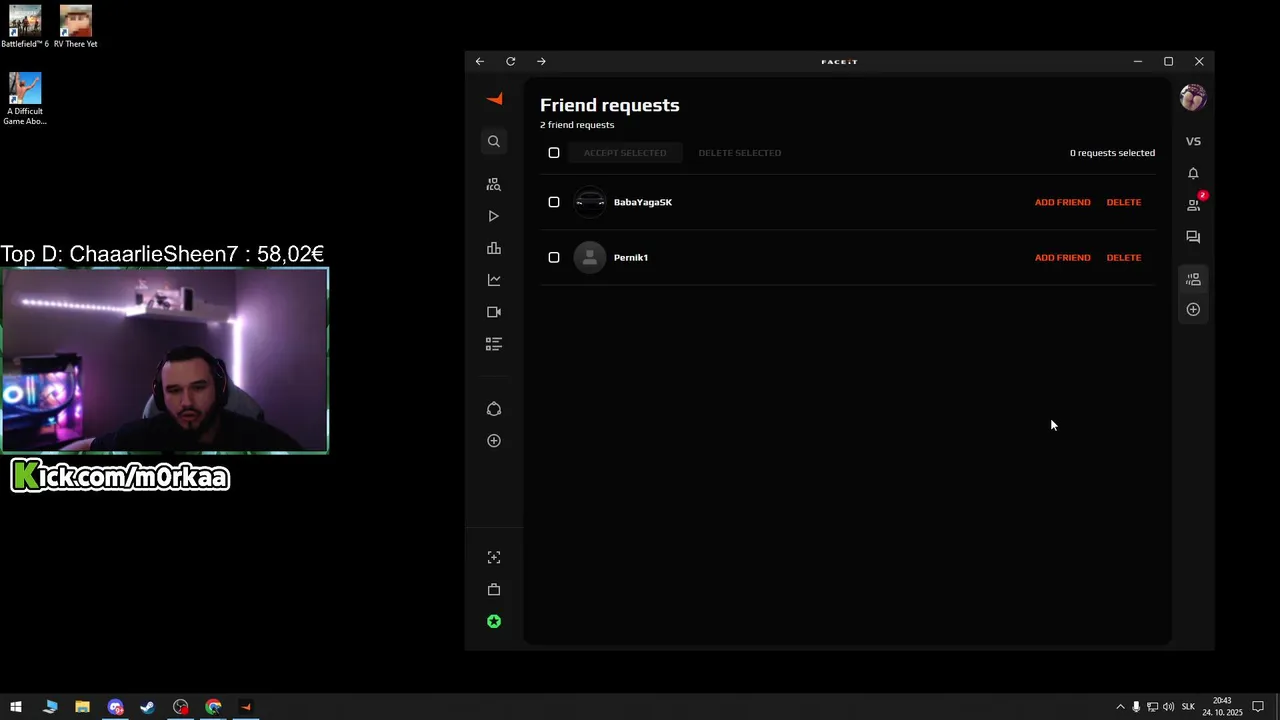Viewport: 1280px width, 720px height.
Task: Click the FACEIT taskbar icon
Action: click(x=246, y=707)
